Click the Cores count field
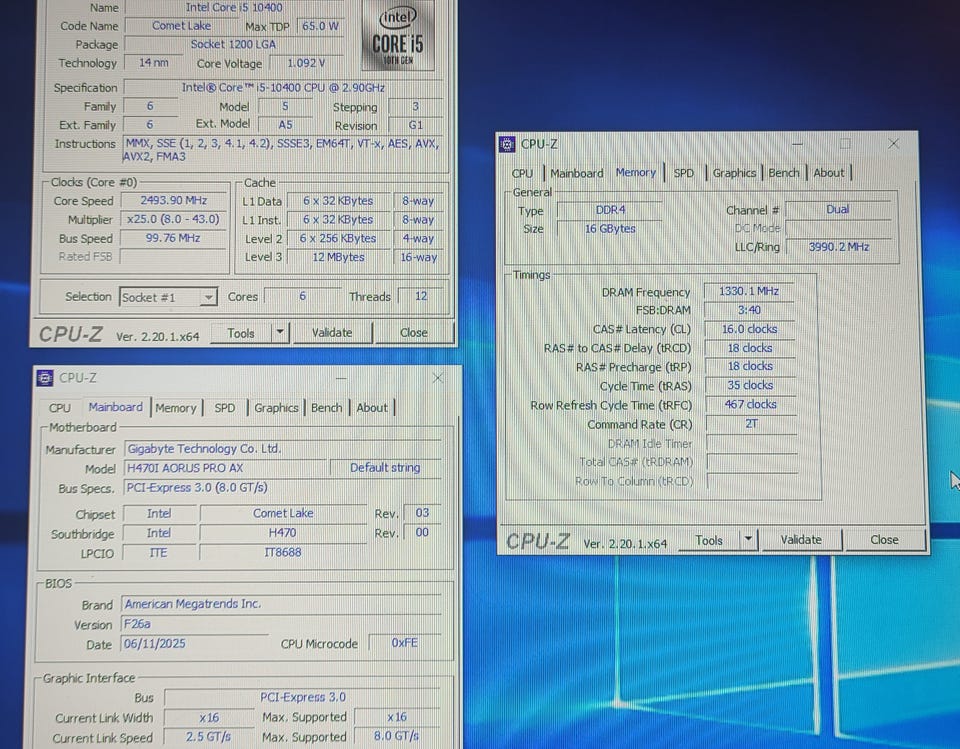This screenshot has height=749, width=960. pos(302,296)
